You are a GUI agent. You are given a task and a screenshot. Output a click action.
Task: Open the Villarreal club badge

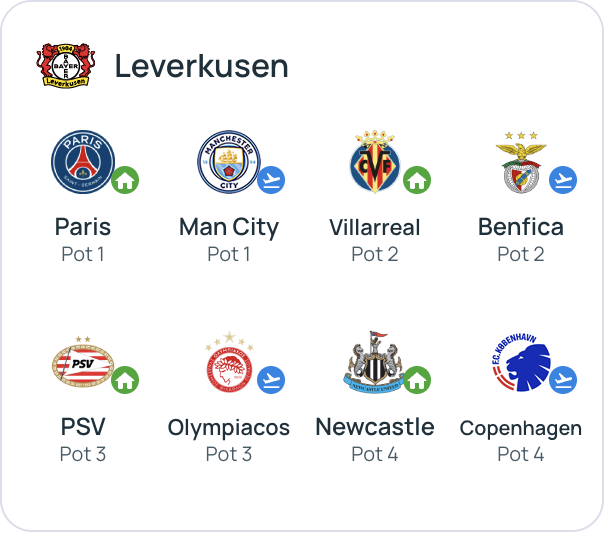tap(375, 161)
